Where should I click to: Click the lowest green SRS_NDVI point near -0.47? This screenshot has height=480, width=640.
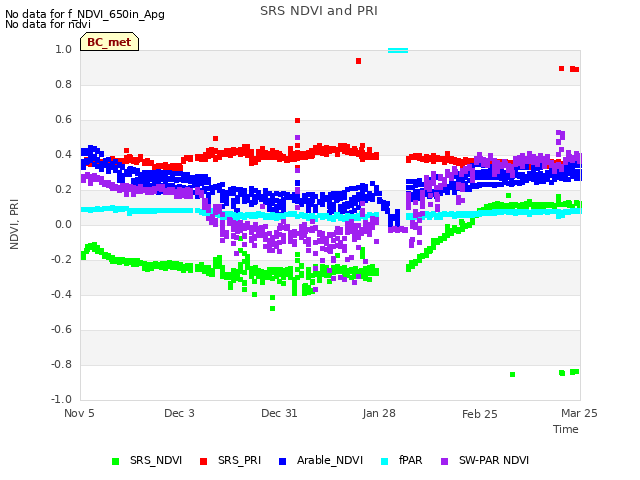pyautogui.click(x=273, y=309)
